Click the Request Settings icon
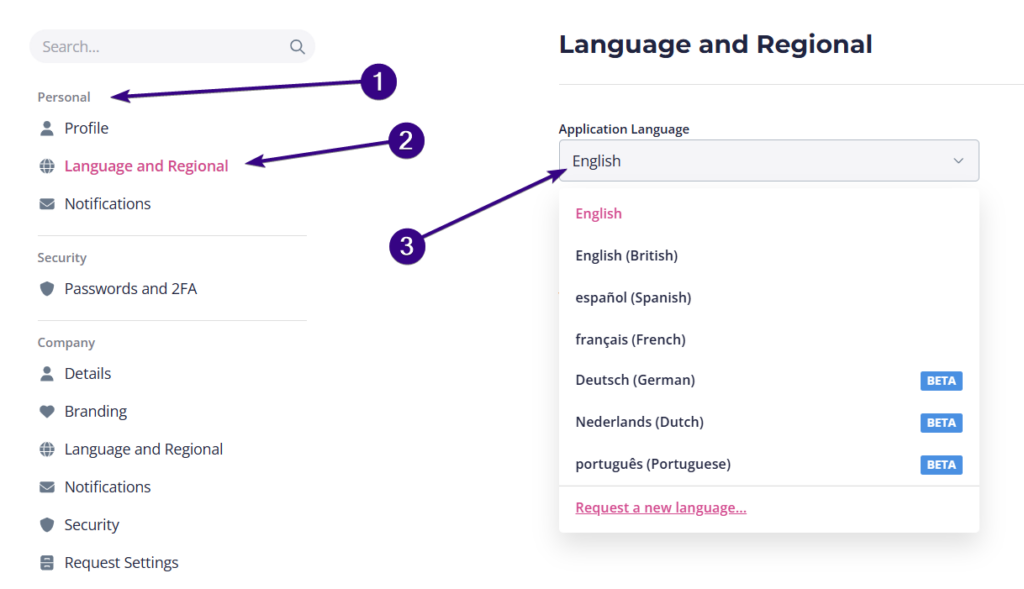Screen dimensions: 1024x589 click(47, 563)
